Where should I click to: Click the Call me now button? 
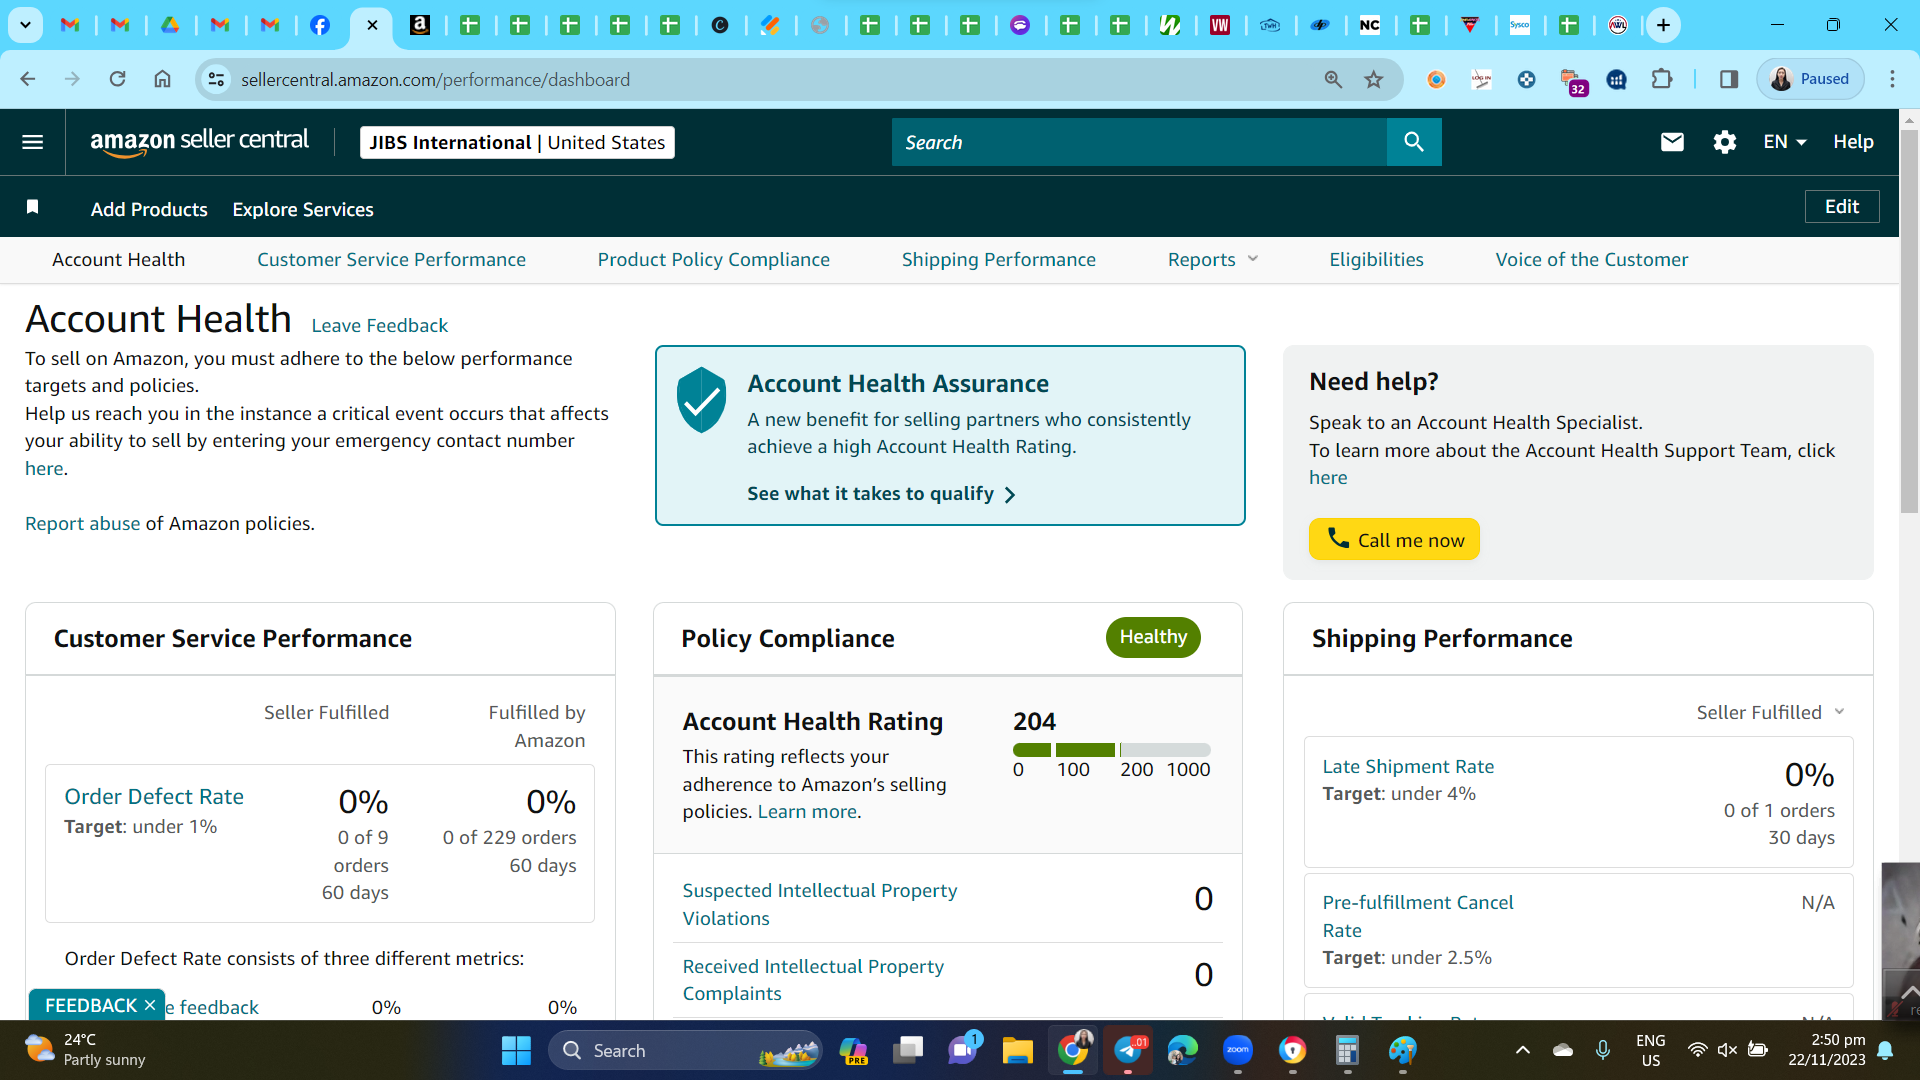1394,539
